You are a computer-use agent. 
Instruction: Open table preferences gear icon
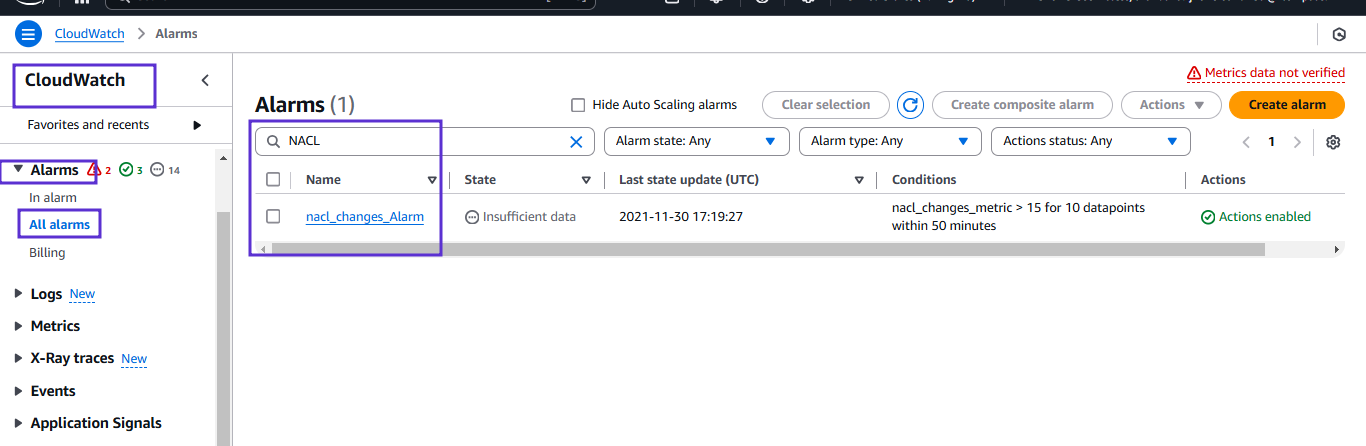(x=1333, y=142)
